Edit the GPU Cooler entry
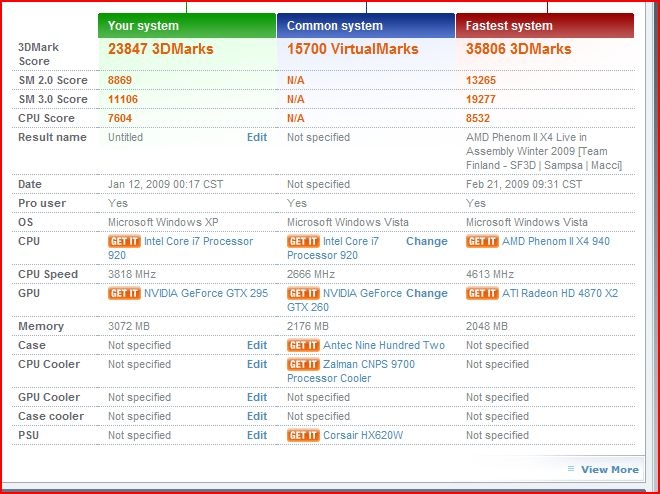This screenshot has height=494, width=660. (257, 397)
